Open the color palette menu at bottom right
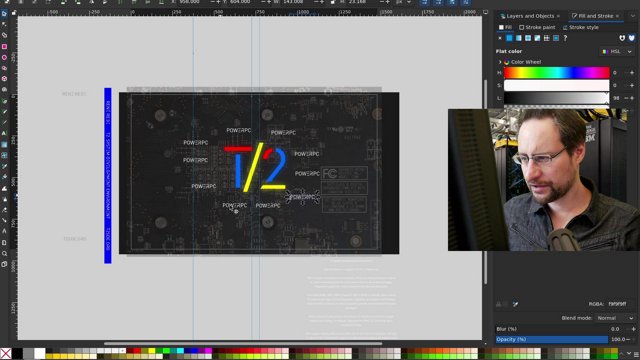The width and height of the screenshot is (640, 360). 636,353
